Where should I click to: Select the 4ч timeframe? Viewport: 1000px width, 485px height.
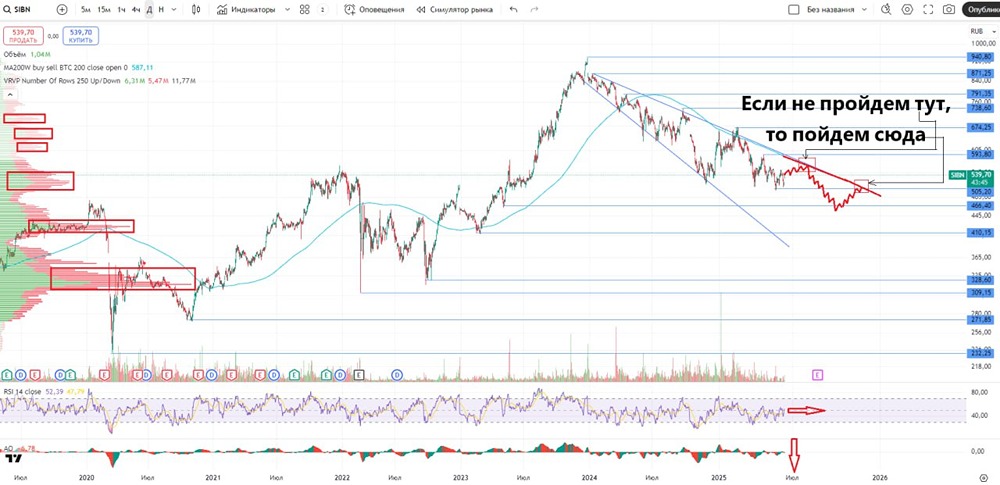click(x=136, y=10)
